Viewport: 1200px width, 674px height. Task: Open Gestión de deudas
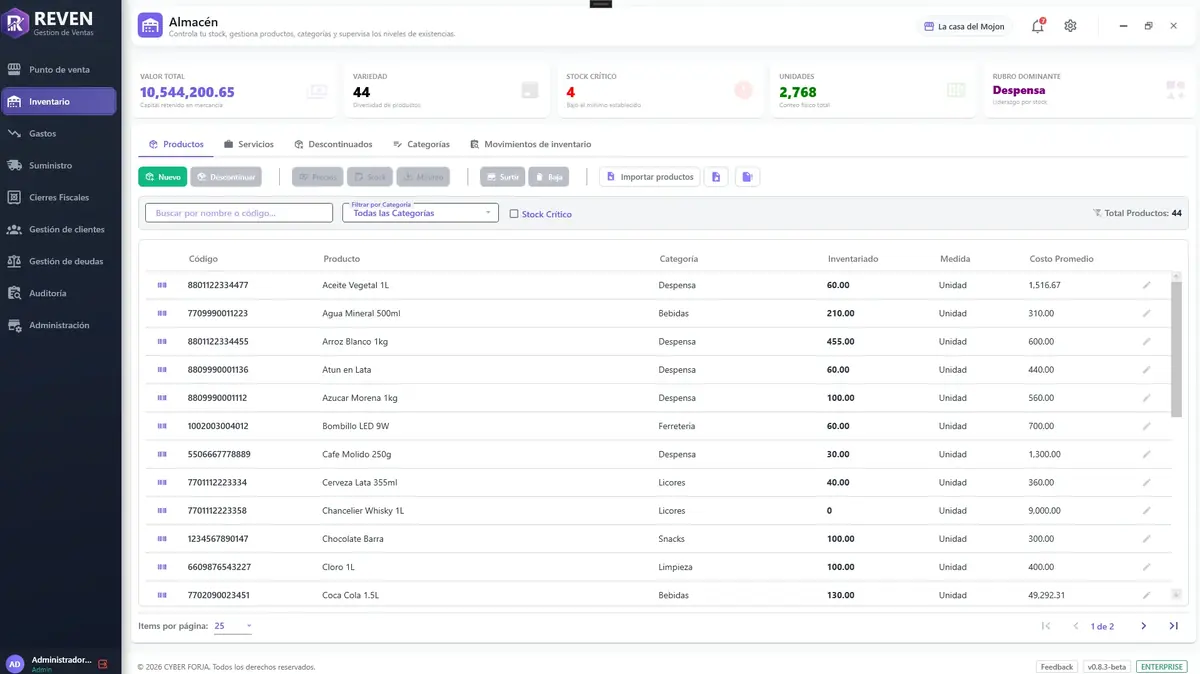pos(59,261)
